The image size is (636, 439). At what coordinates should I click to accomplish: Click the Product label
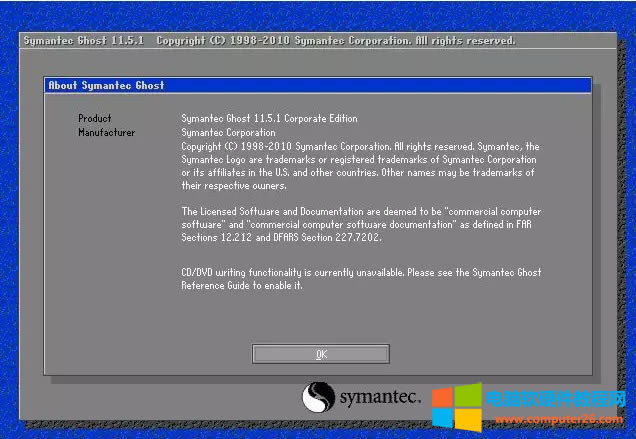point(95,118)
